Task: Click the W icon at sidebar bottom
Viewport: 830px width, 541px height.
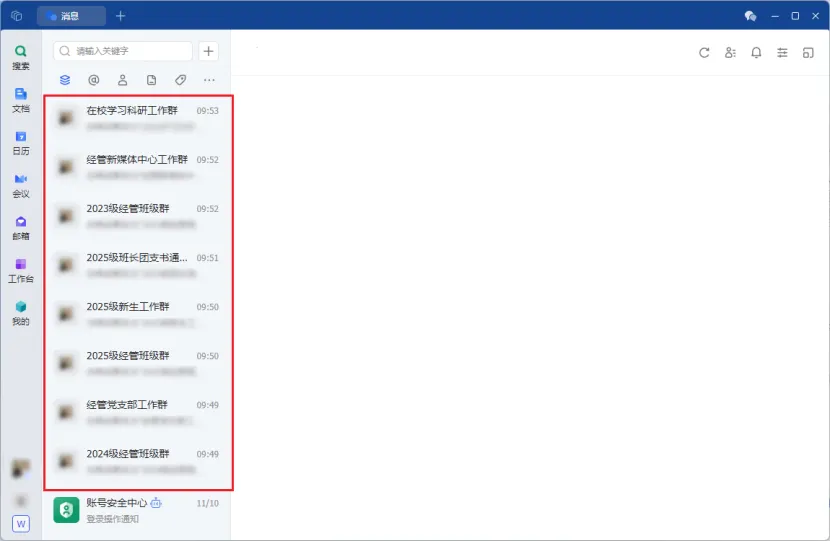Action: [21, 524]
